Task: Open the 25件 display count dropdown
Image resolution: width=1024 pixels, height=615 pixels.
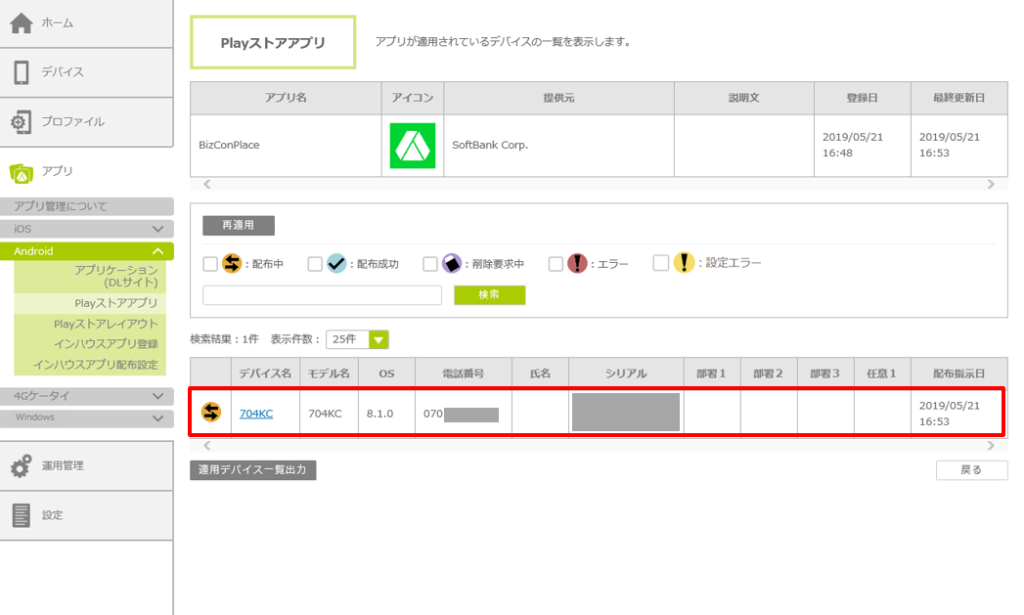Action: coord(357,339)
